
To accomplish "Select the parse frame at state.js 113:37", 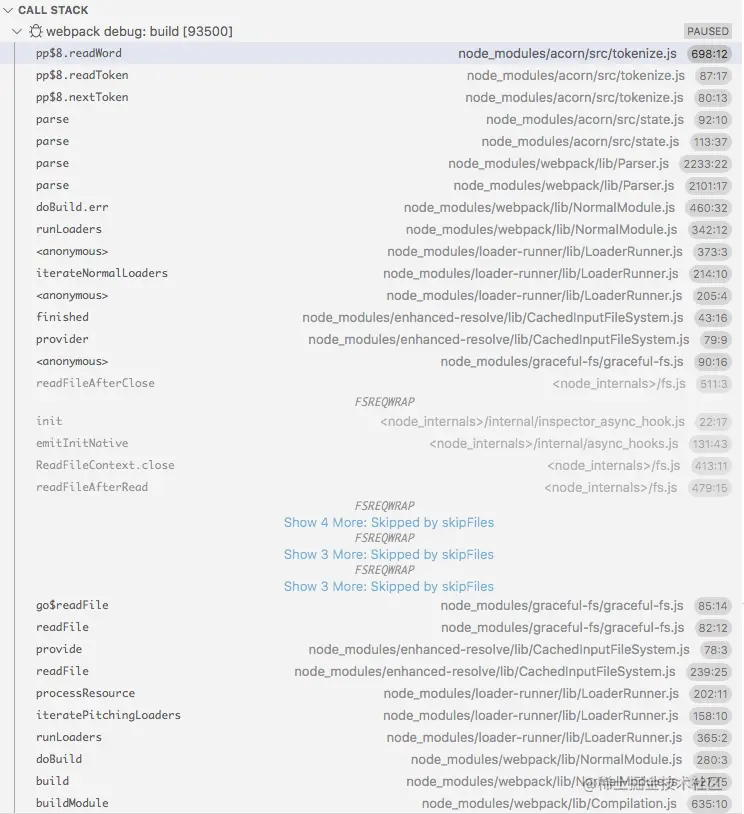I will click(x=372, y=141).
